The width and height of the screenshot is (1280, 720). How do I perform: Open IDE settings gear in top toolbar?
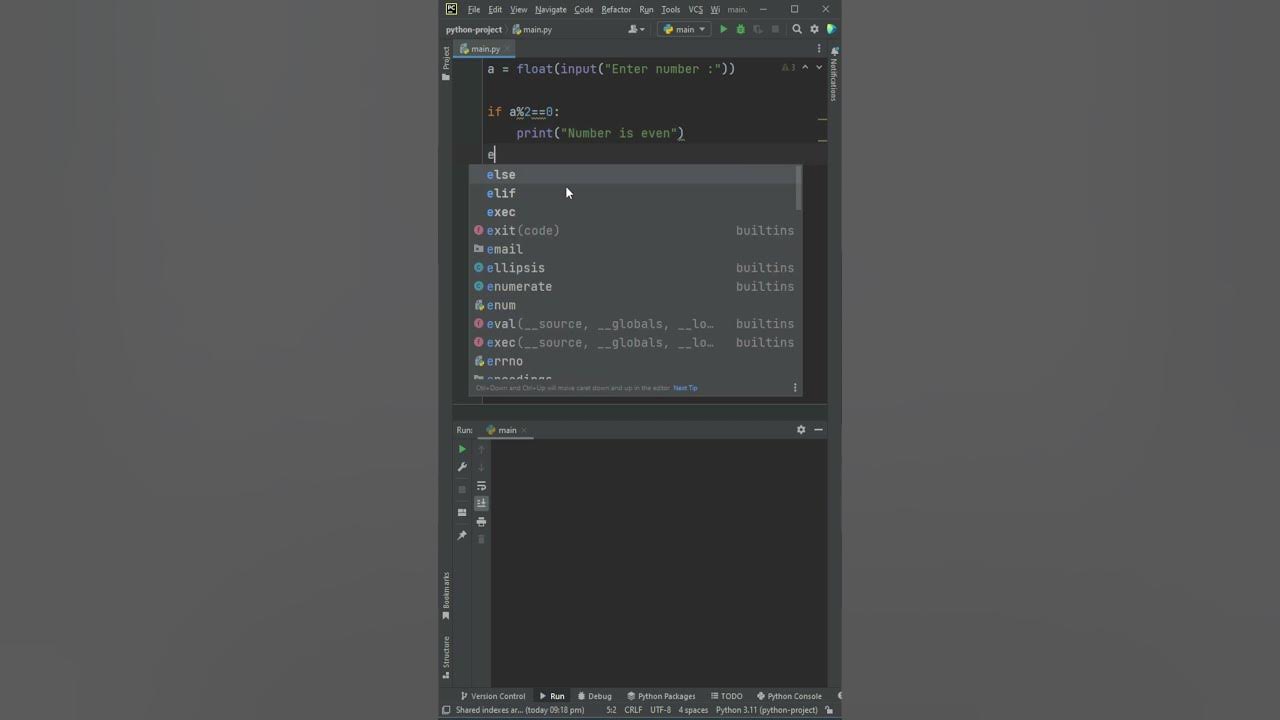814,29
